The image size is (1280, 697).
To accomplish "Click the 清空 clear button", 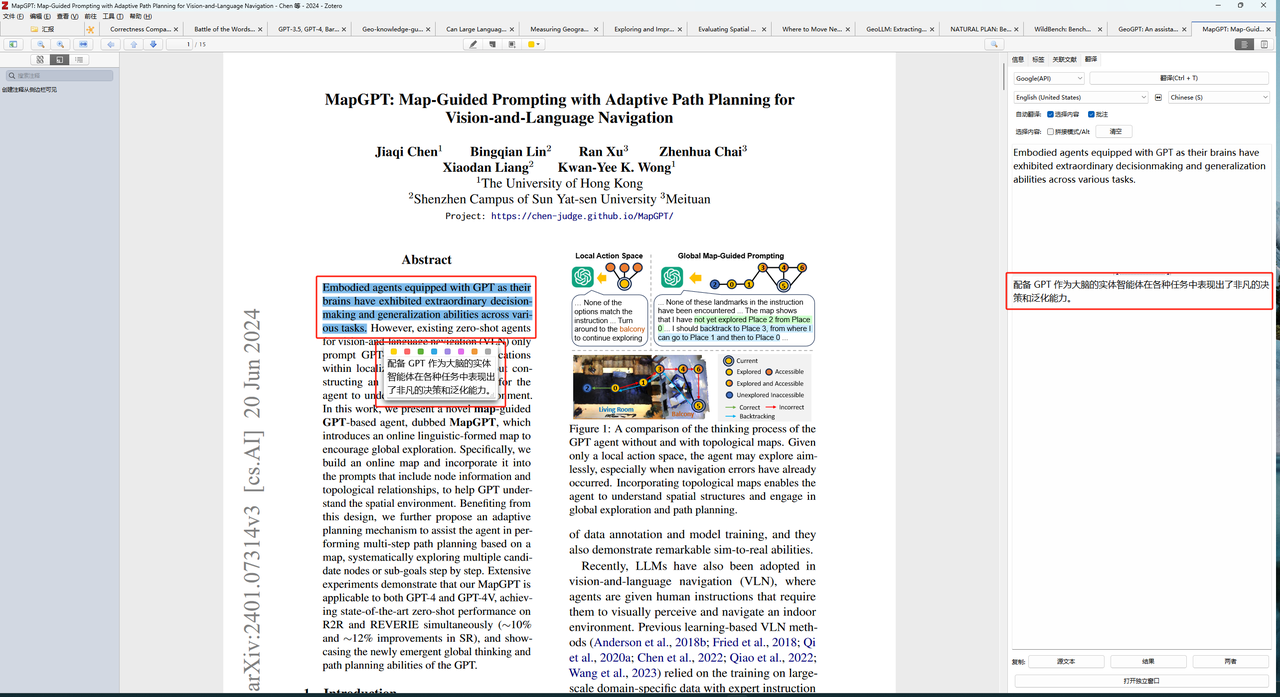I will [1114, 131].
